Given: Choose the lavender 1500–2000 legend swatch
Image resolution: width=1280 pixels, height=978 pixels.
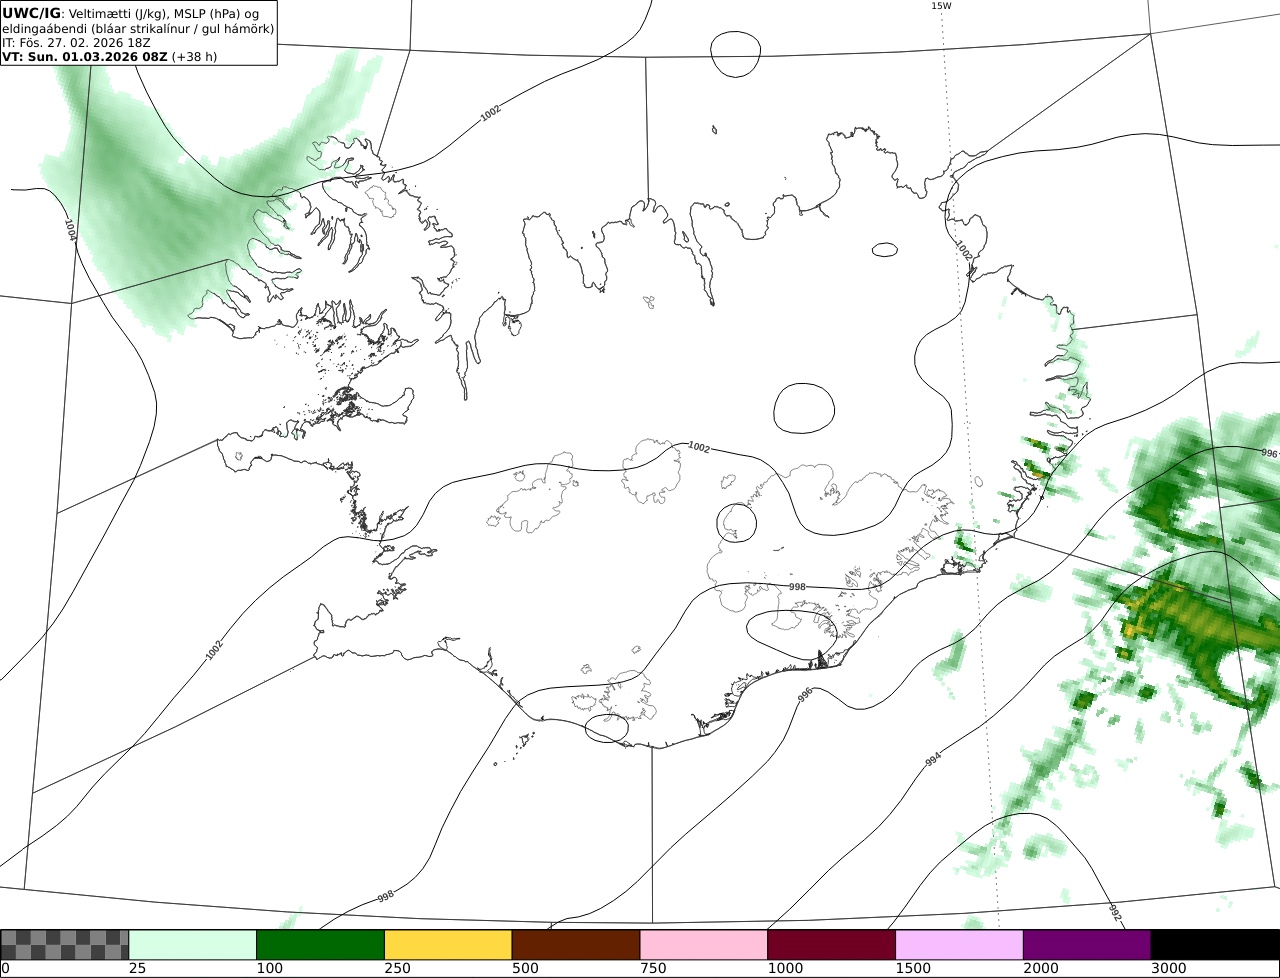Looking at the screenshot, I should pos(960,945).
